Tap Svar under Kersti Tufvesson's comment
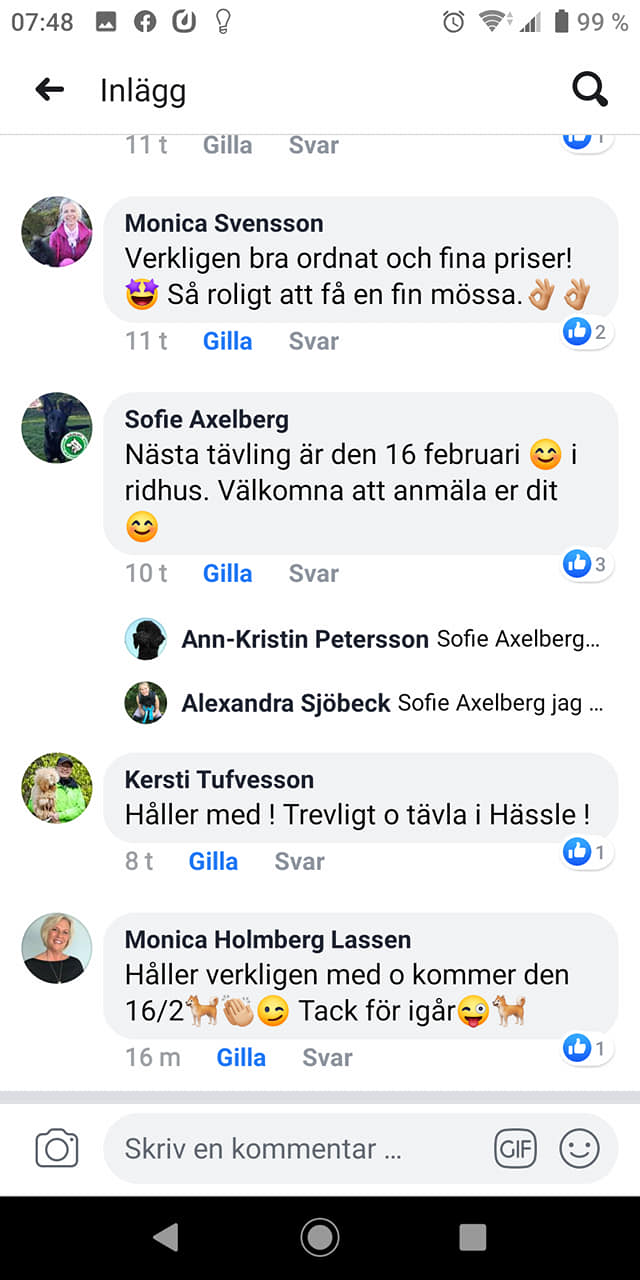This screenshot has width=640, height=1280. [x=300, y=861]
